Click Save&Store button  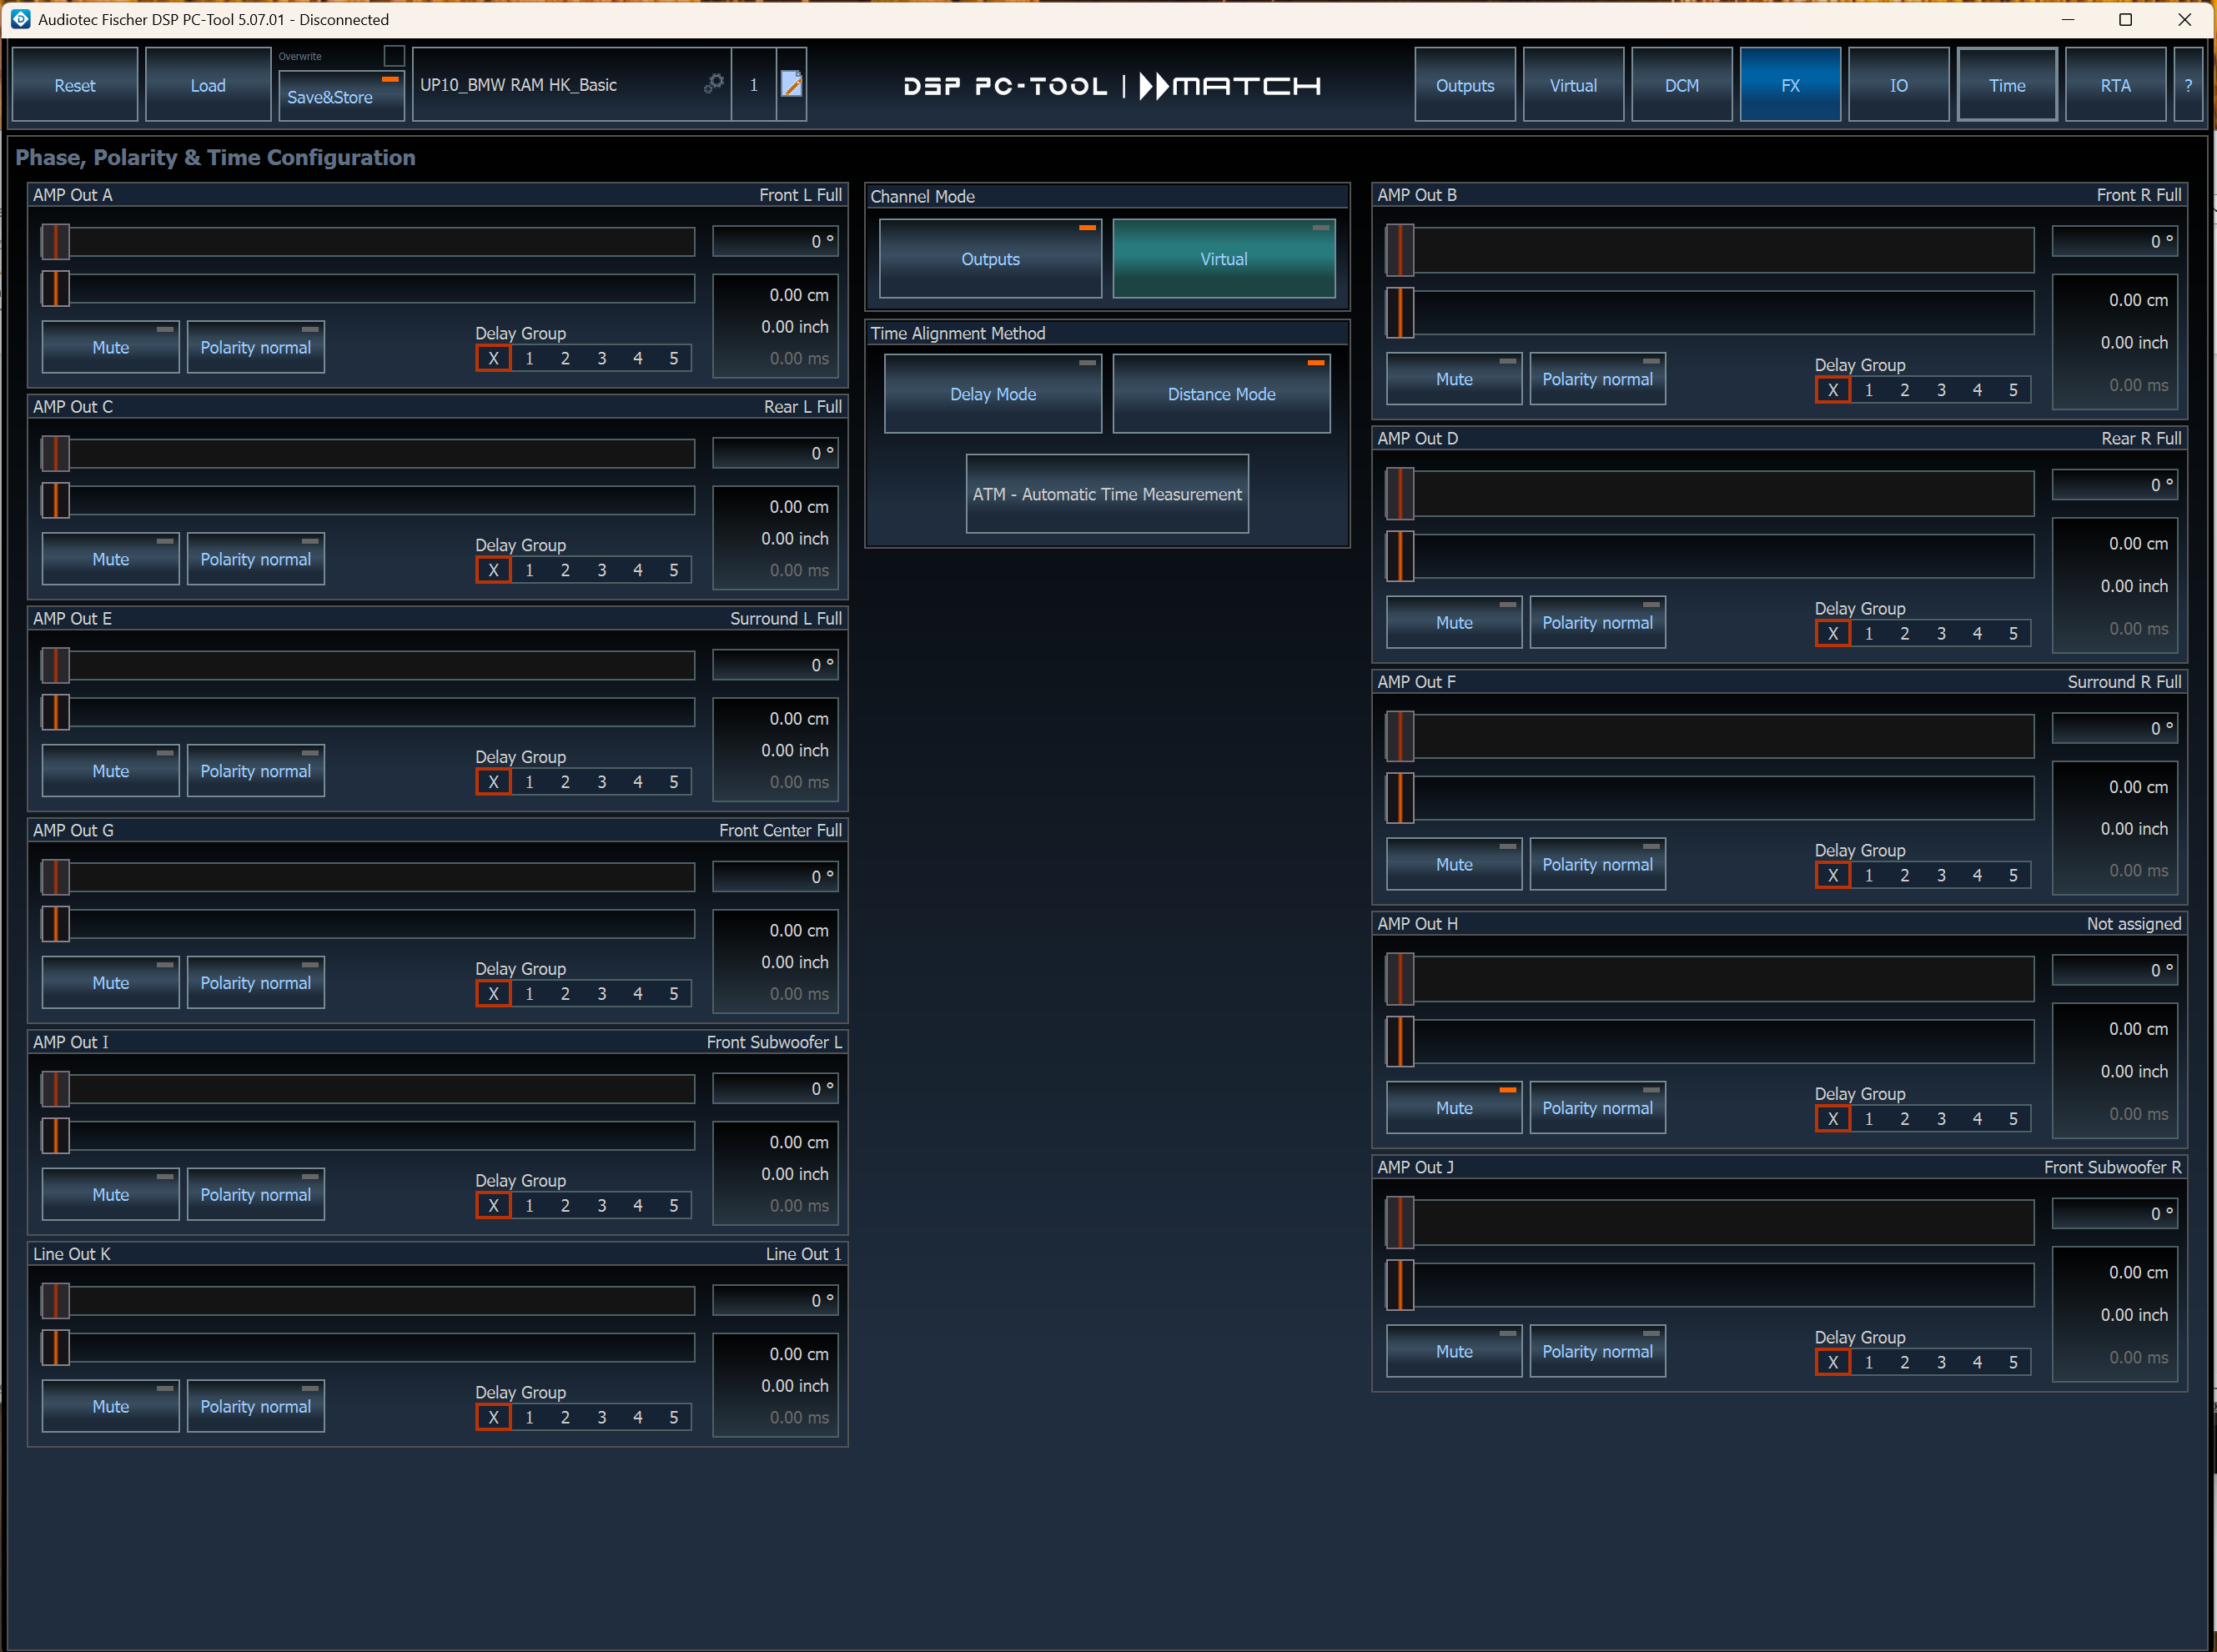[x=341, y=97]
